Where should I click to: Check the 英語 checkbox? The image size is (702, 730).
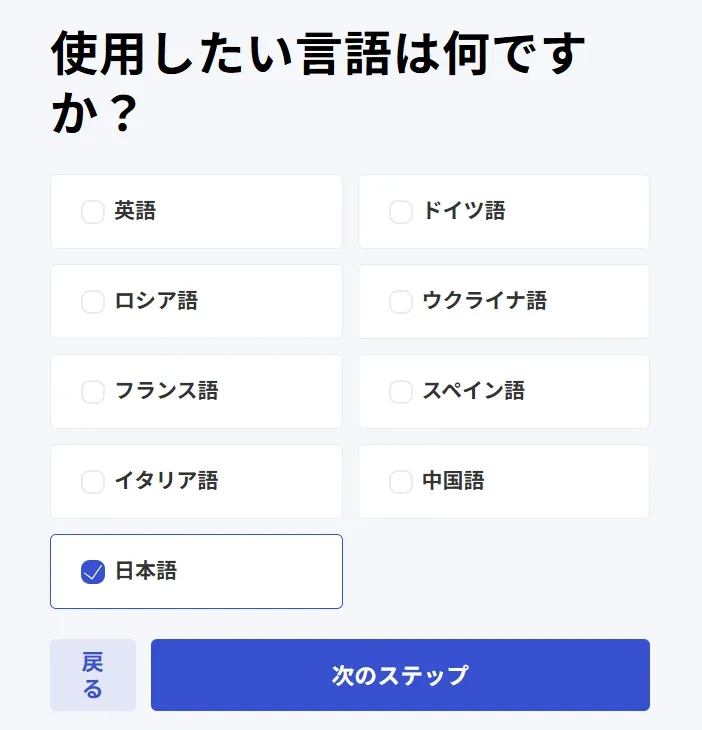pyautogui.click(x=93, y=212)
